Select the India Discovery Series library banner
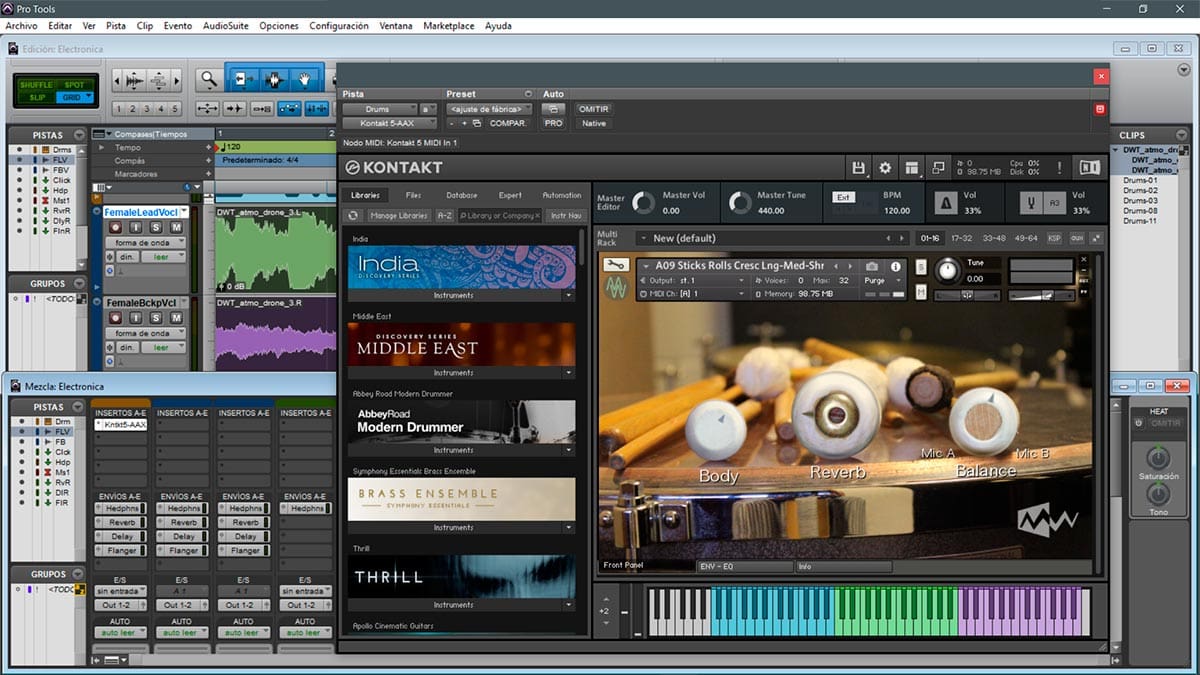The height and width of the screenshot is (675, 1200). tap(461, 267)
